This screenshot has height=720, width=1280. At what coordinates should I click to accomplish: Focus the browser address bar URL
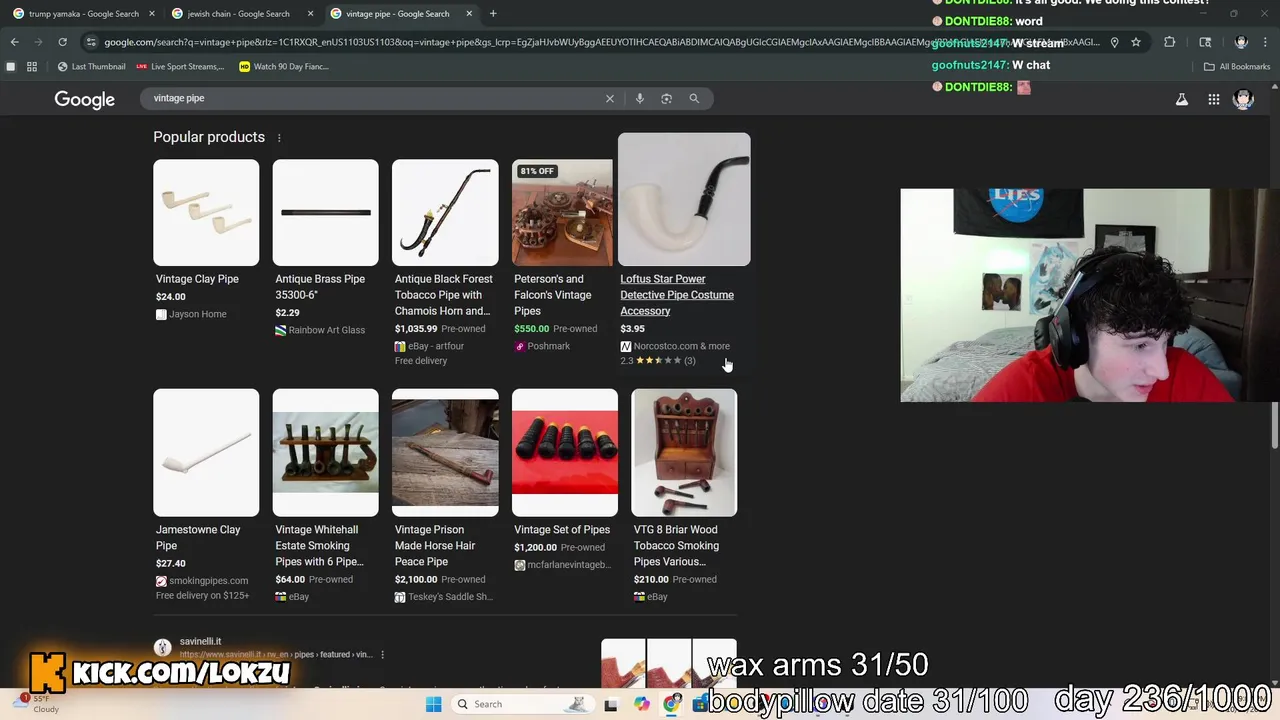[x=600, y=42]
